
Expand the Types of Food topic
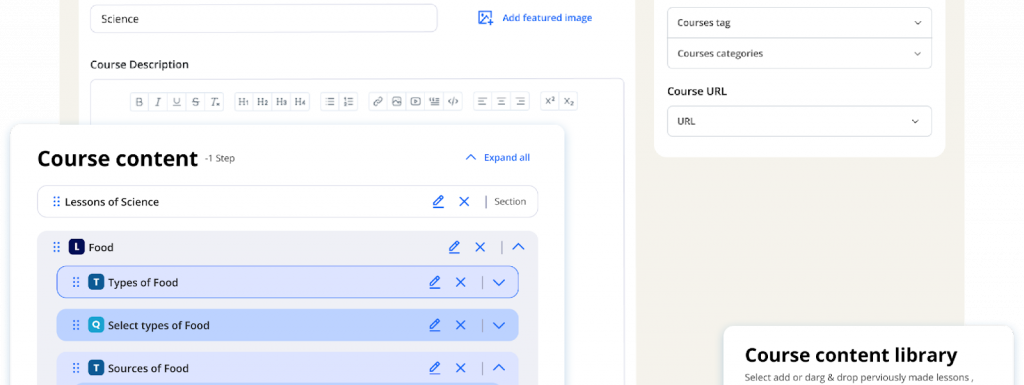[499, 283]
